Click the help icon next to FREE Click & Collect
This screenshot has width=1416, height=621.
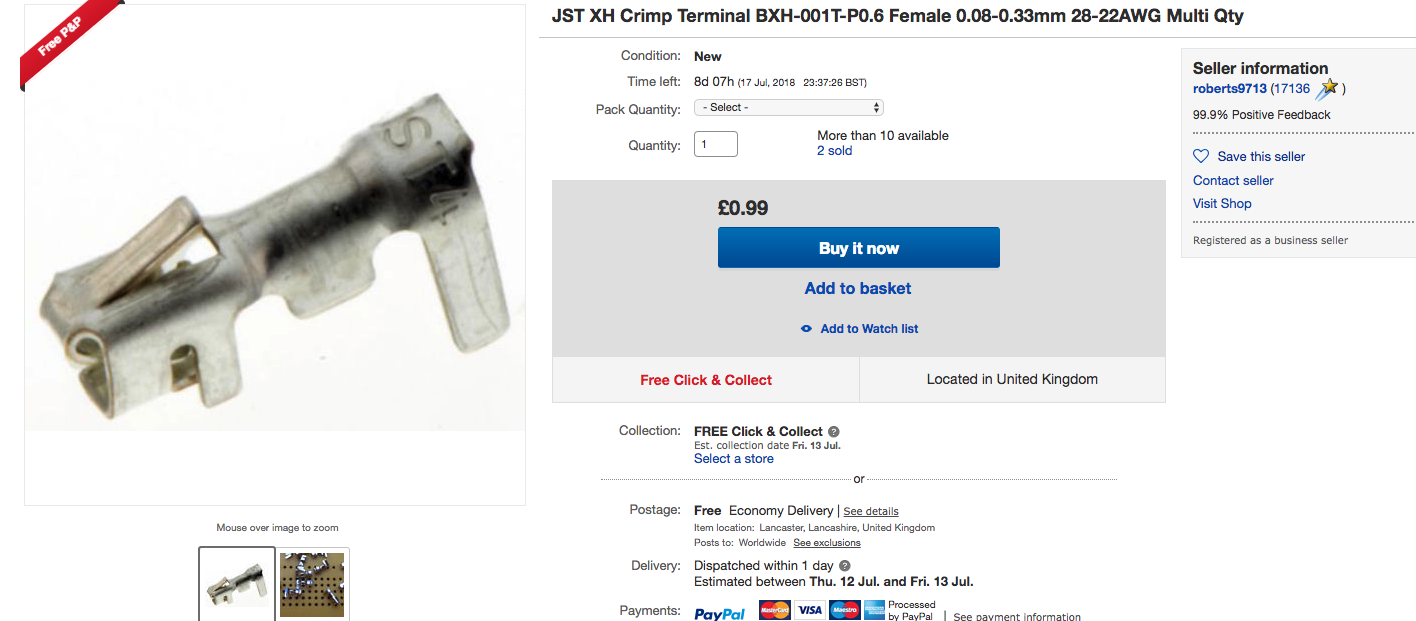tap(833, 432)
